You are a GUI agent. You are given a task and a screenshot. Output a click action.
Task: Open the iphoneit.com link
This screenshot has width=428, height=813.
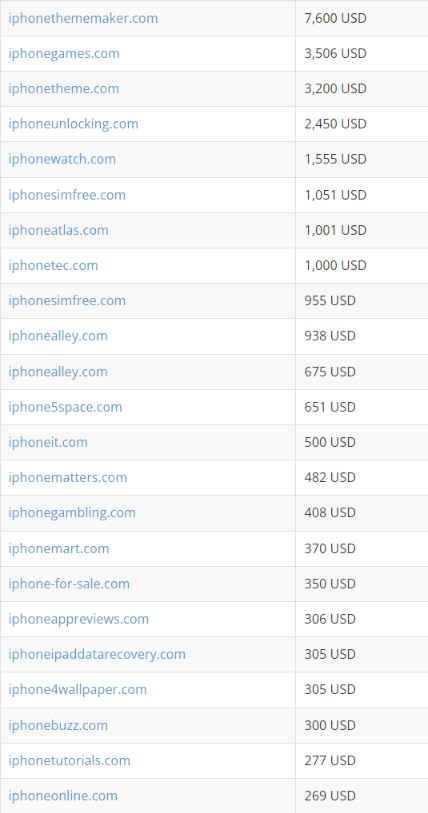pyautogui.click(x=48, y=442)
